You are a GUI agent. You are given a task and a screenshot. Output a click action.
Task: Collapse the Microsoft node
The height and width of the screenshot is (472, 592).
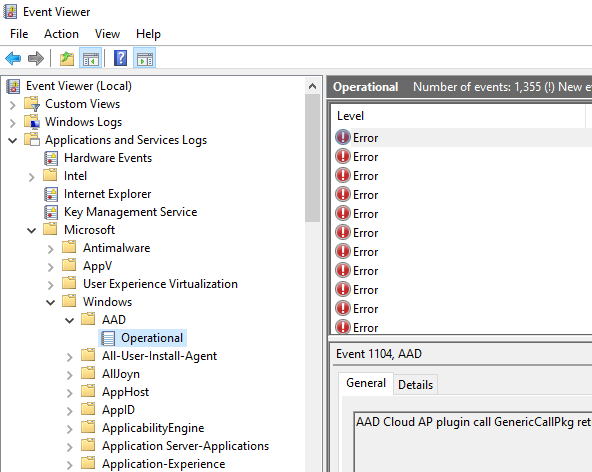point(32,230)
